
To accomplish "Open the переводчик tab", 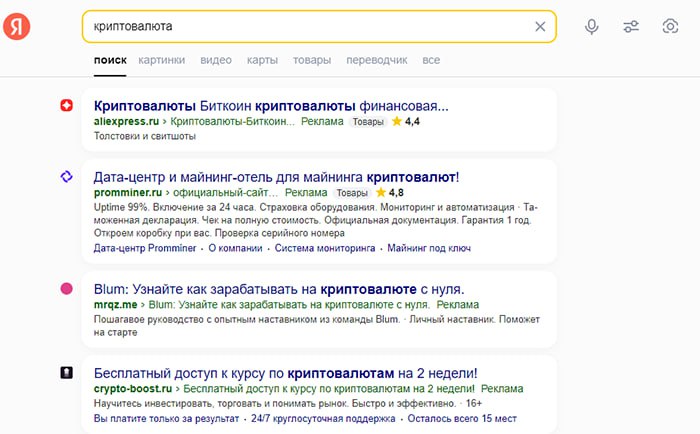I will pos(377,60).
